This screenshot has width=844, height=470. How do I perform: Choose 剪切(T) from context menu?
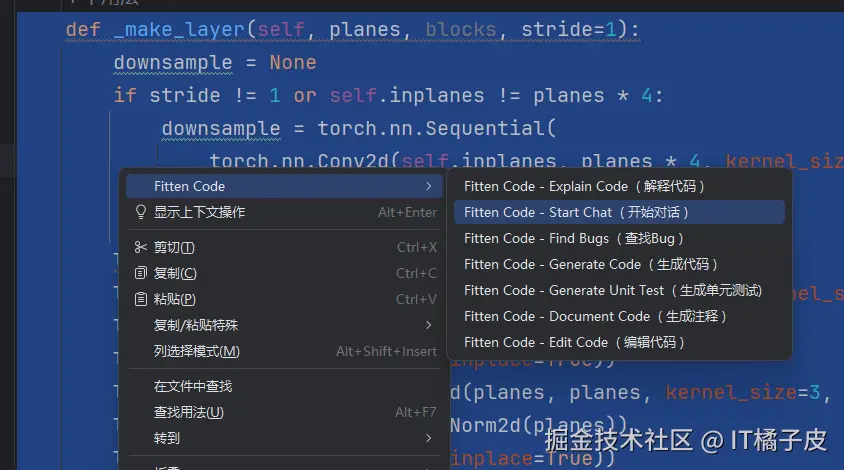click(284, 247)
